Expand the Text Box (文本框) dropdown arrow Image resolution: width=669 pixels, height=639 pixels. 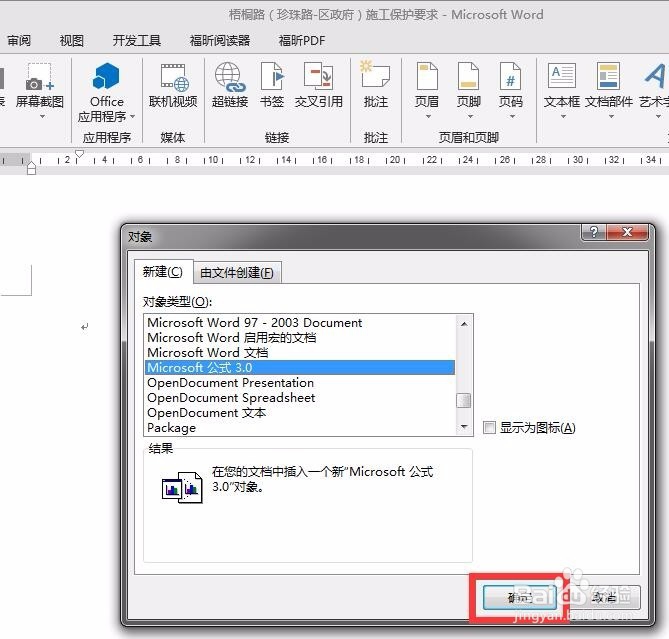coord(563,116)
